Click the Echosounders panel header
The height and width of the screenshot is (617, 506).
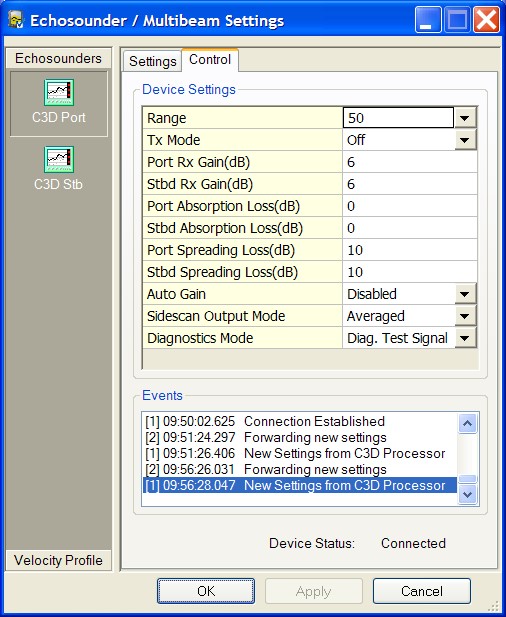(x=58, y=58)
